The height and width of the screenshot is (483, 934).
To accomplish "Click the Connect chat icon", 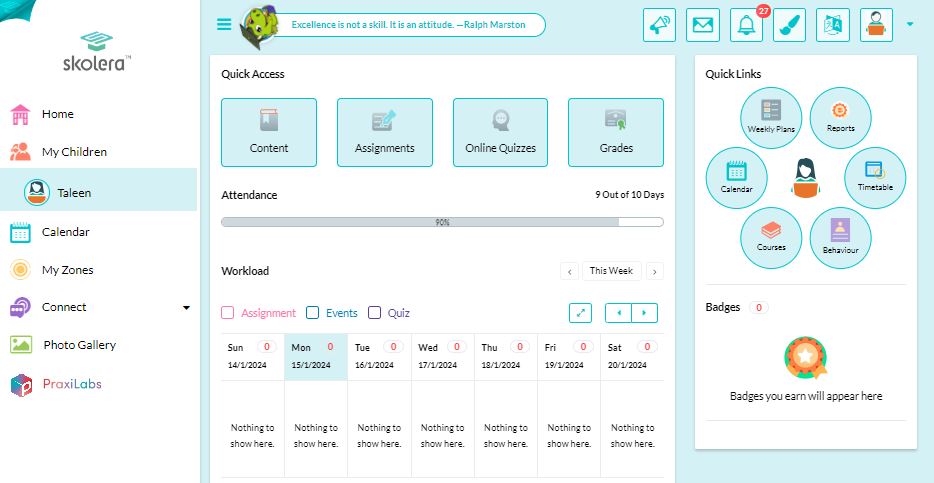I will [20, 308].
